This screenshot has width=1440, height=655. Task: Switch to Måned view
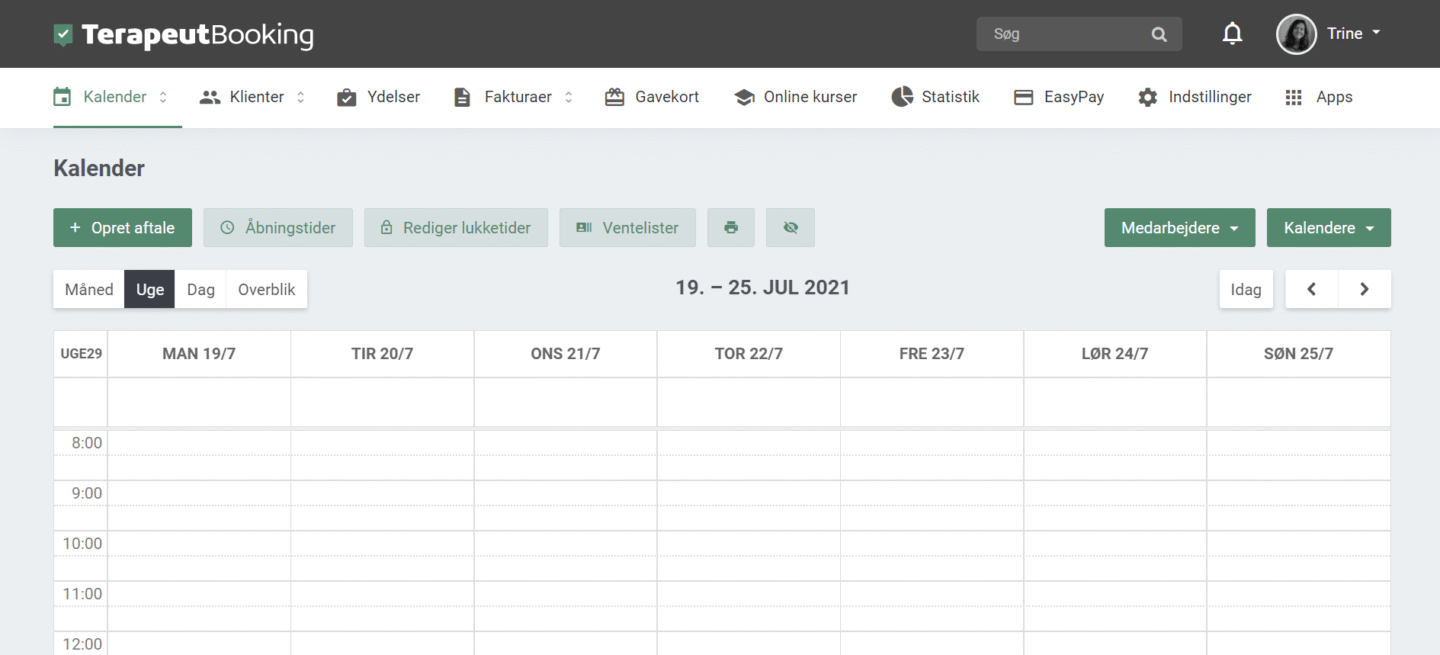point(89,289)
